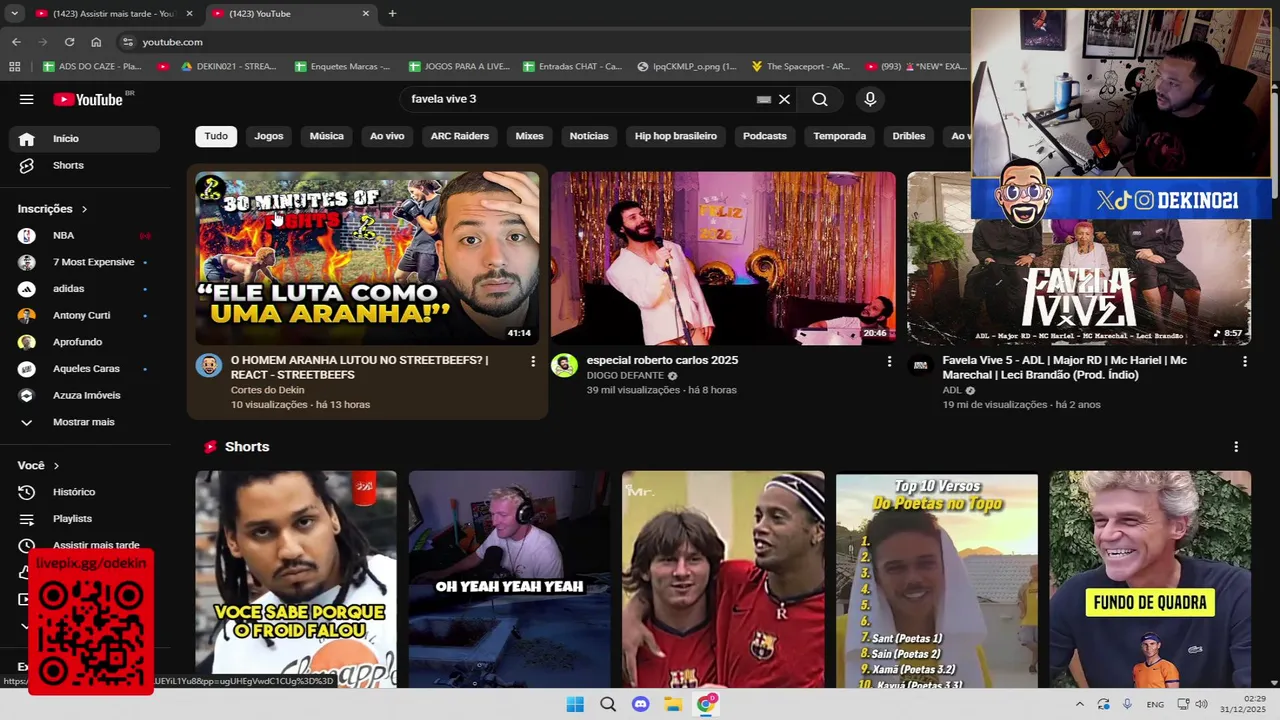Select the Ao vivo filter chip
This screenshot has width=1280, height=720.
click(x=387, y=136)
